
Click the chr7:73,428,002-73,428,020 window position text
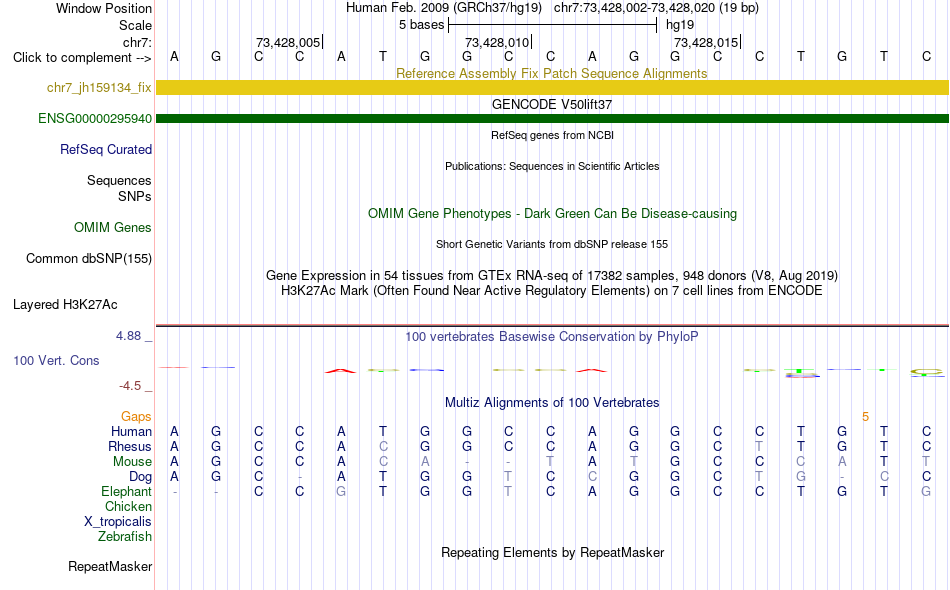click(x=656, y=8)
